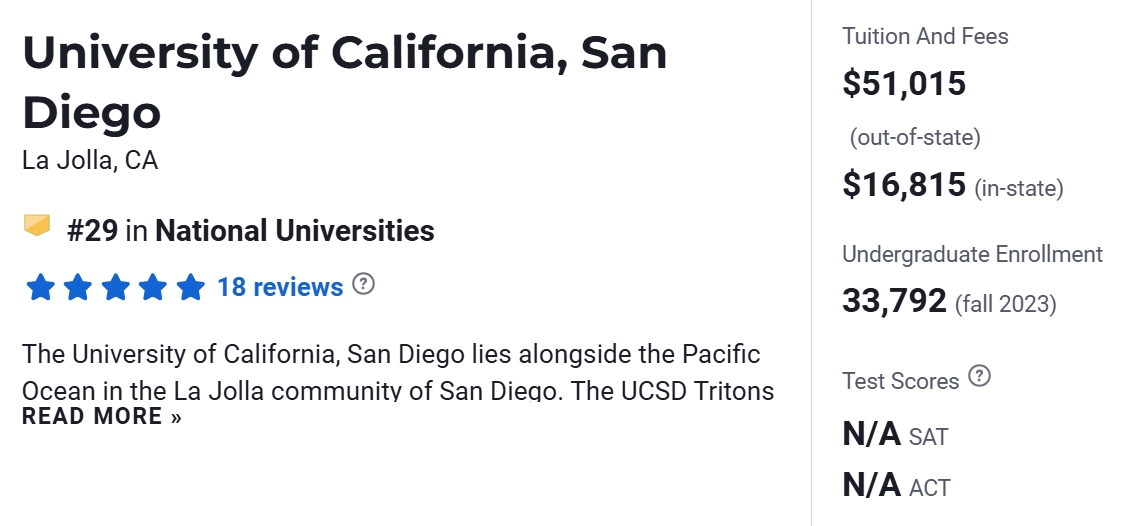Click the third rating star
Screen dimensions: 1126x526
(115, 288)
